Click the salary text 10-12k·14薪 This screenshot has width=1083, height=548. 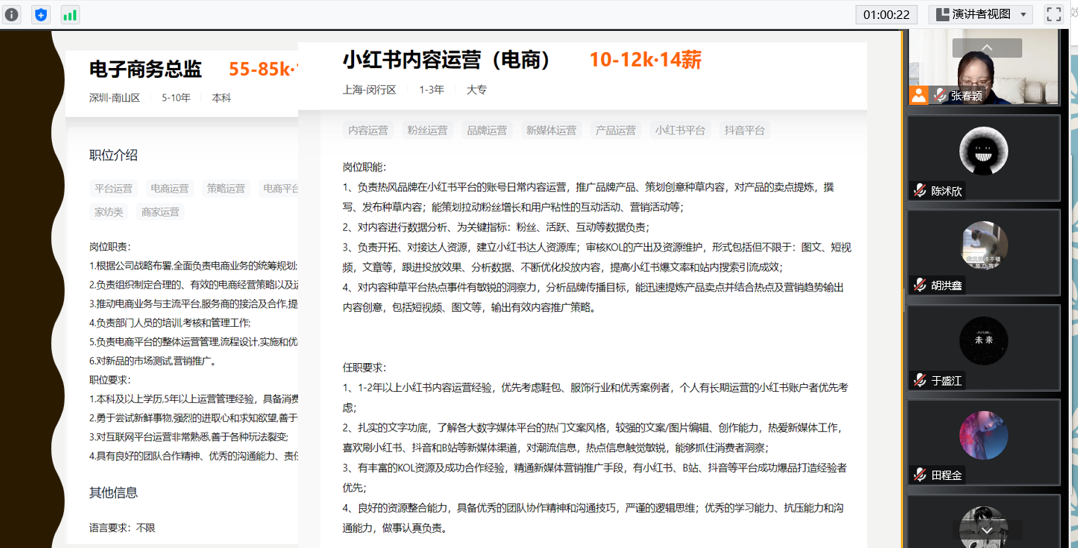tap(645, 60)
